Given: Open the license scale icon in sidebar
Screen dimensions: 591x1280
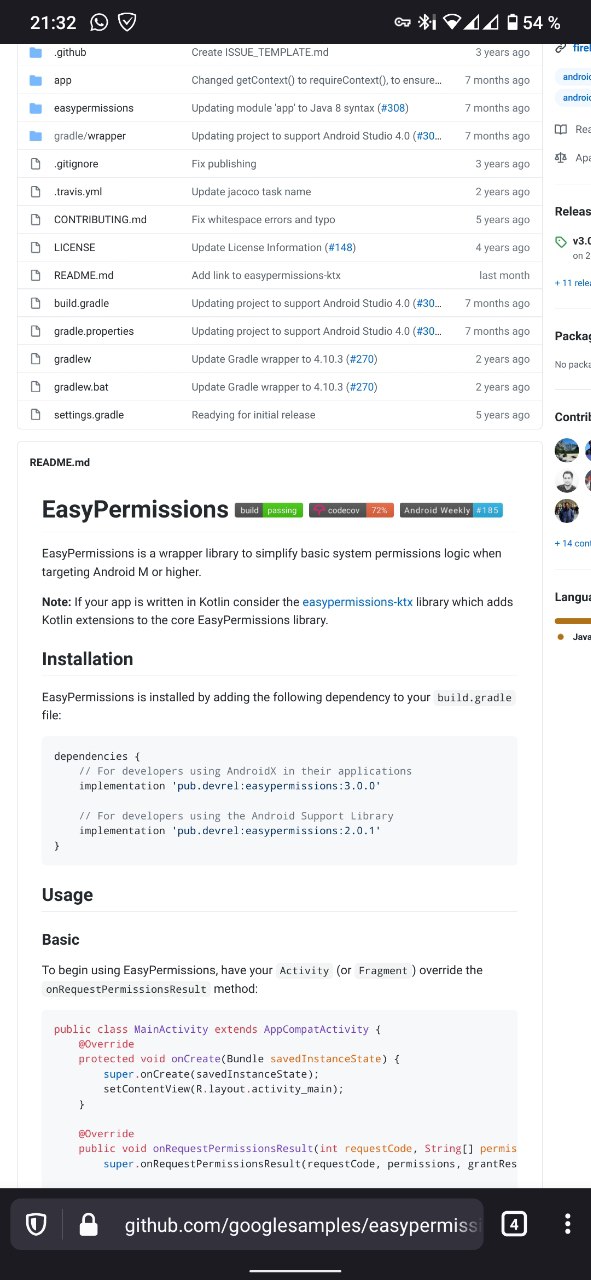Looking at the screenshot, I should coord(561,157).
